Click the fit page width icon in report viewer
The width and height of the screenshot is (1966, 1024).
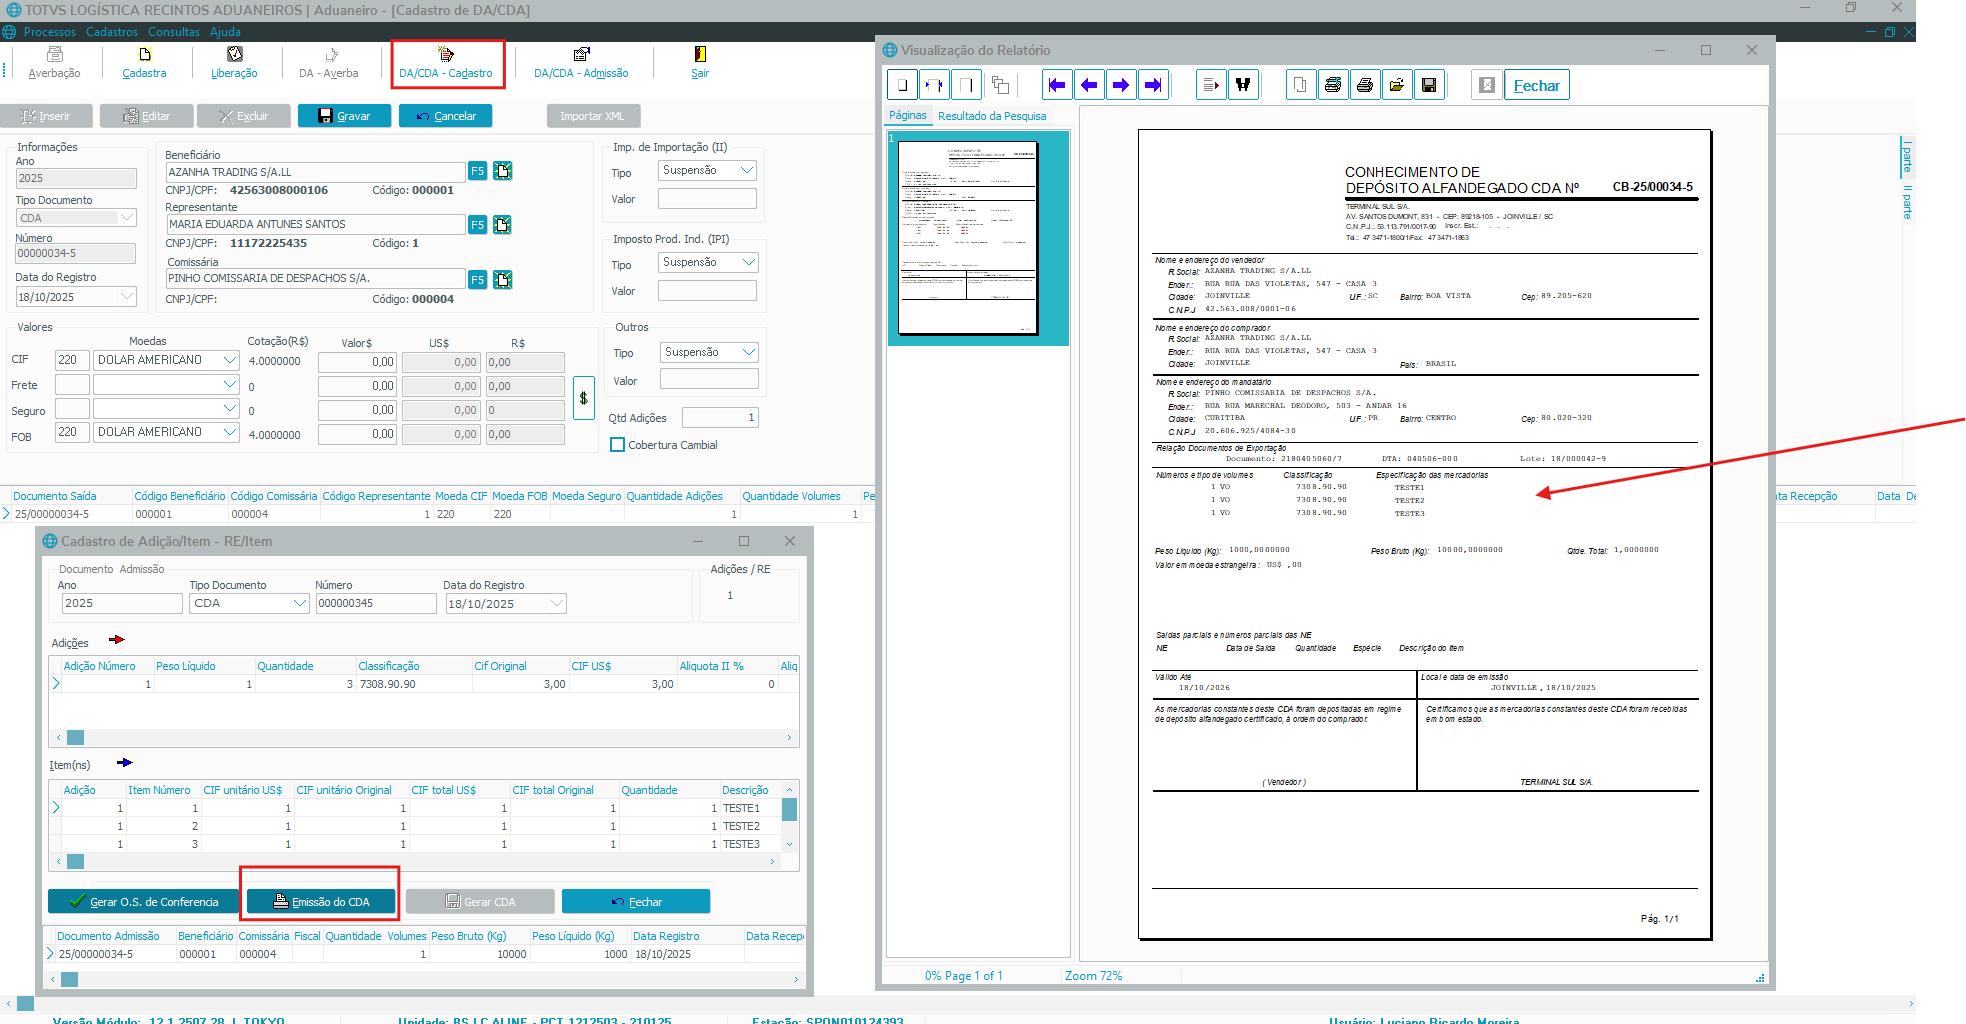click(934, 85)
